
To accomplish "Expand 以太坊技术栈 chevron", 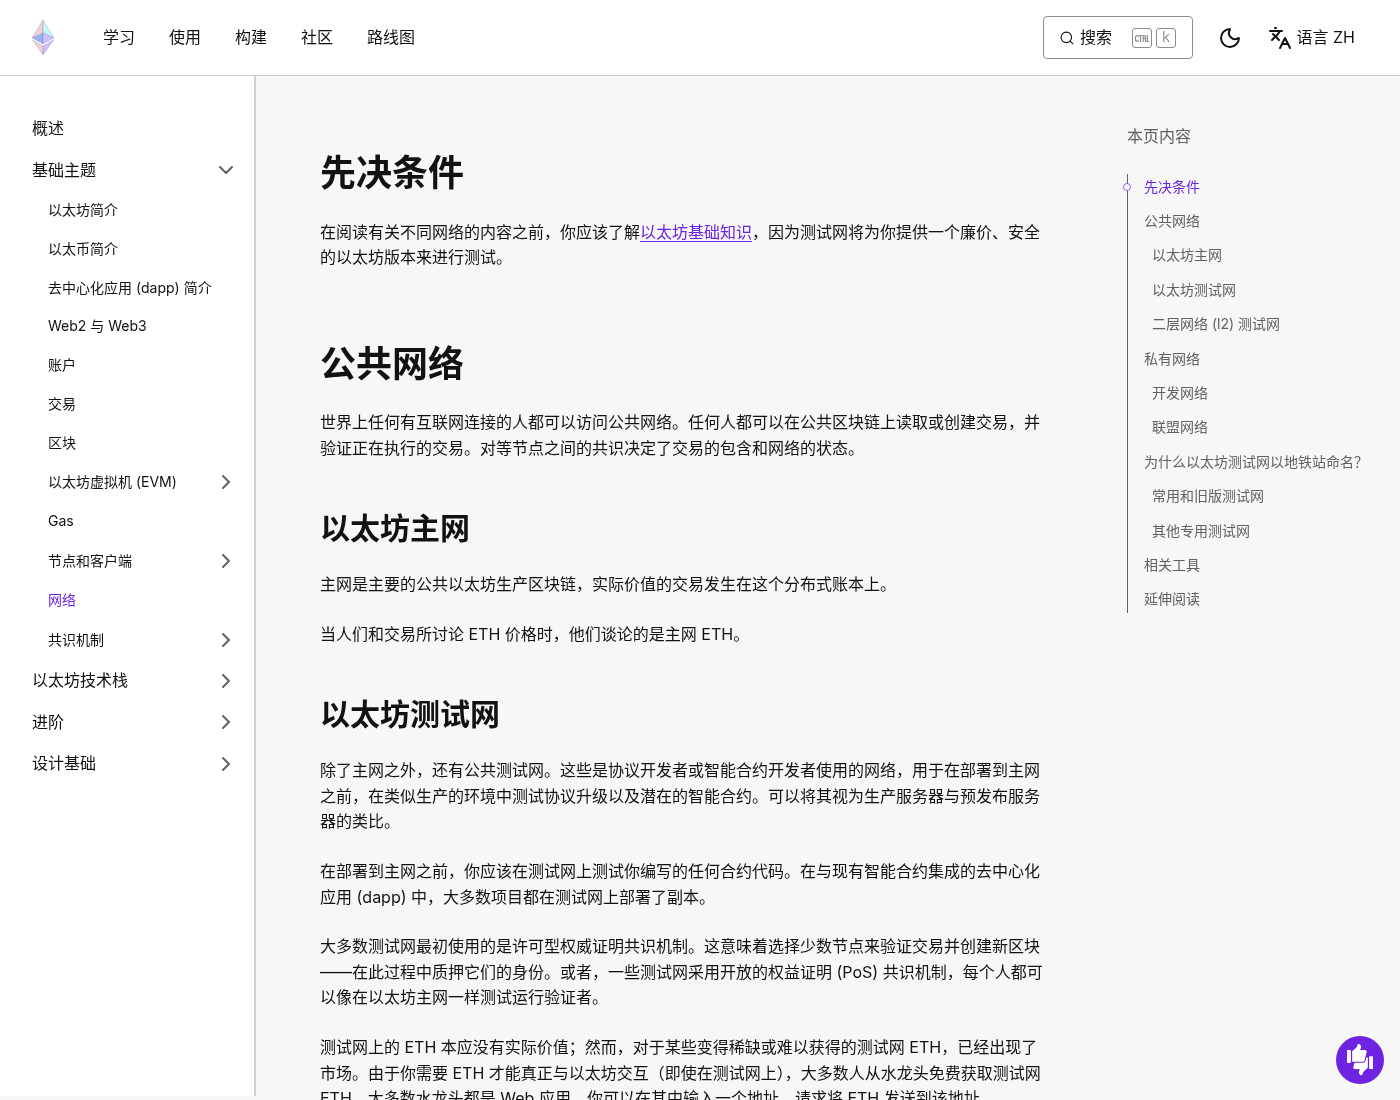I will click(x=226, y=681).
